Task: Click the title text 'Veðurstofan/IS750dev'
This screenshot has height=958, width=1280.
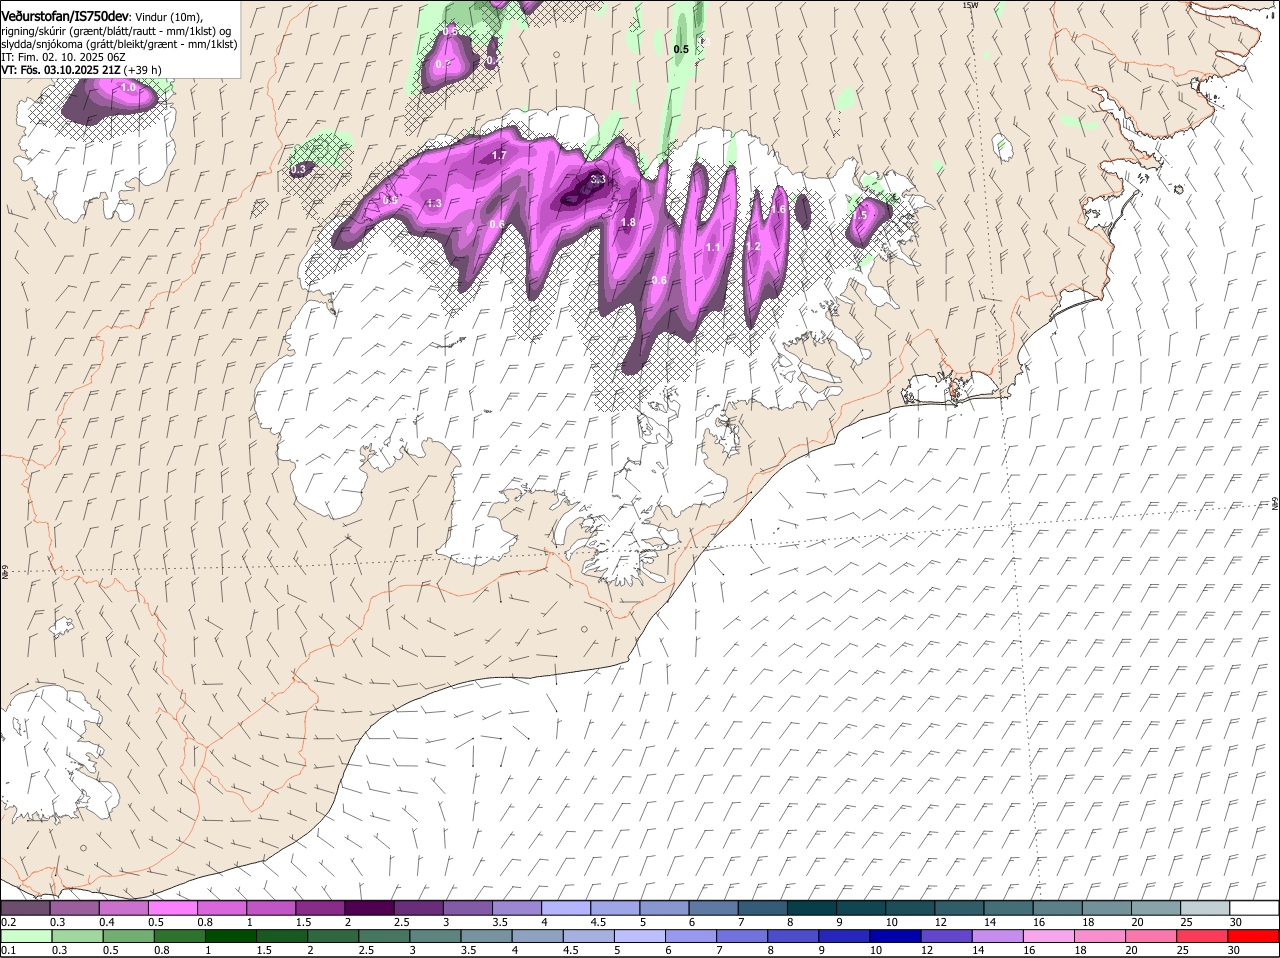Action: (x=65, y=16)
